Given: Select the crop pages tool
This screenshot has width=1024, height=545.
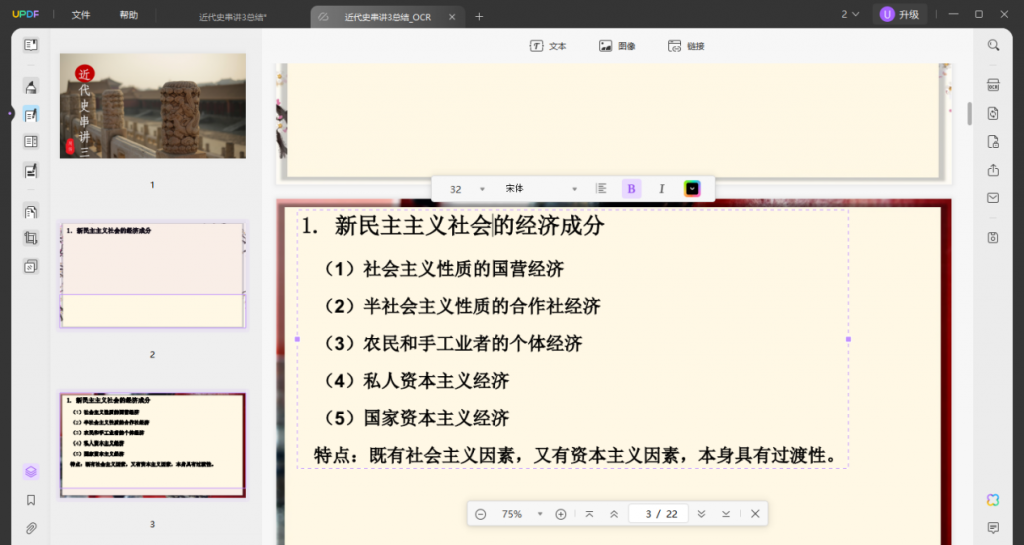Looking at the screenshot, I should [x=31, y=239].
